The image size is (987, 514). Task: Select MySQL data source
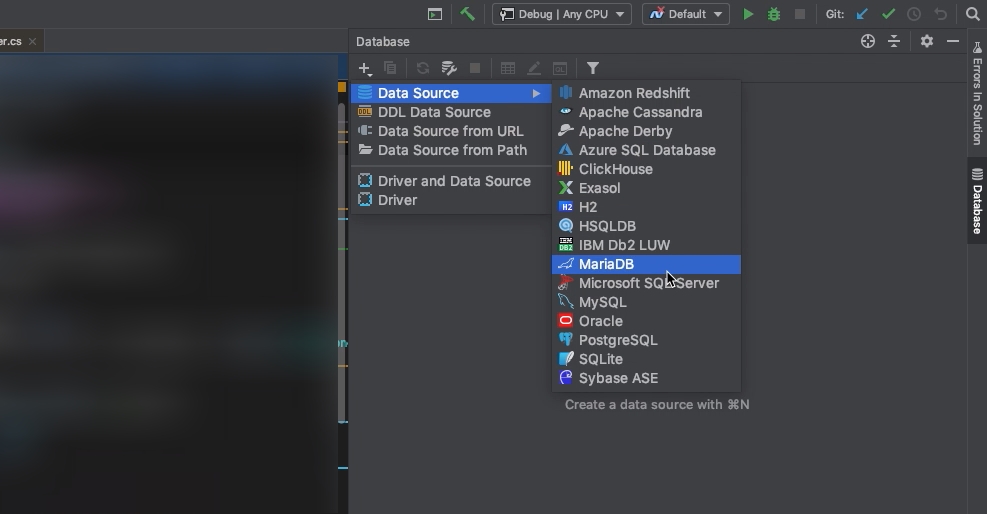(646, 302)
